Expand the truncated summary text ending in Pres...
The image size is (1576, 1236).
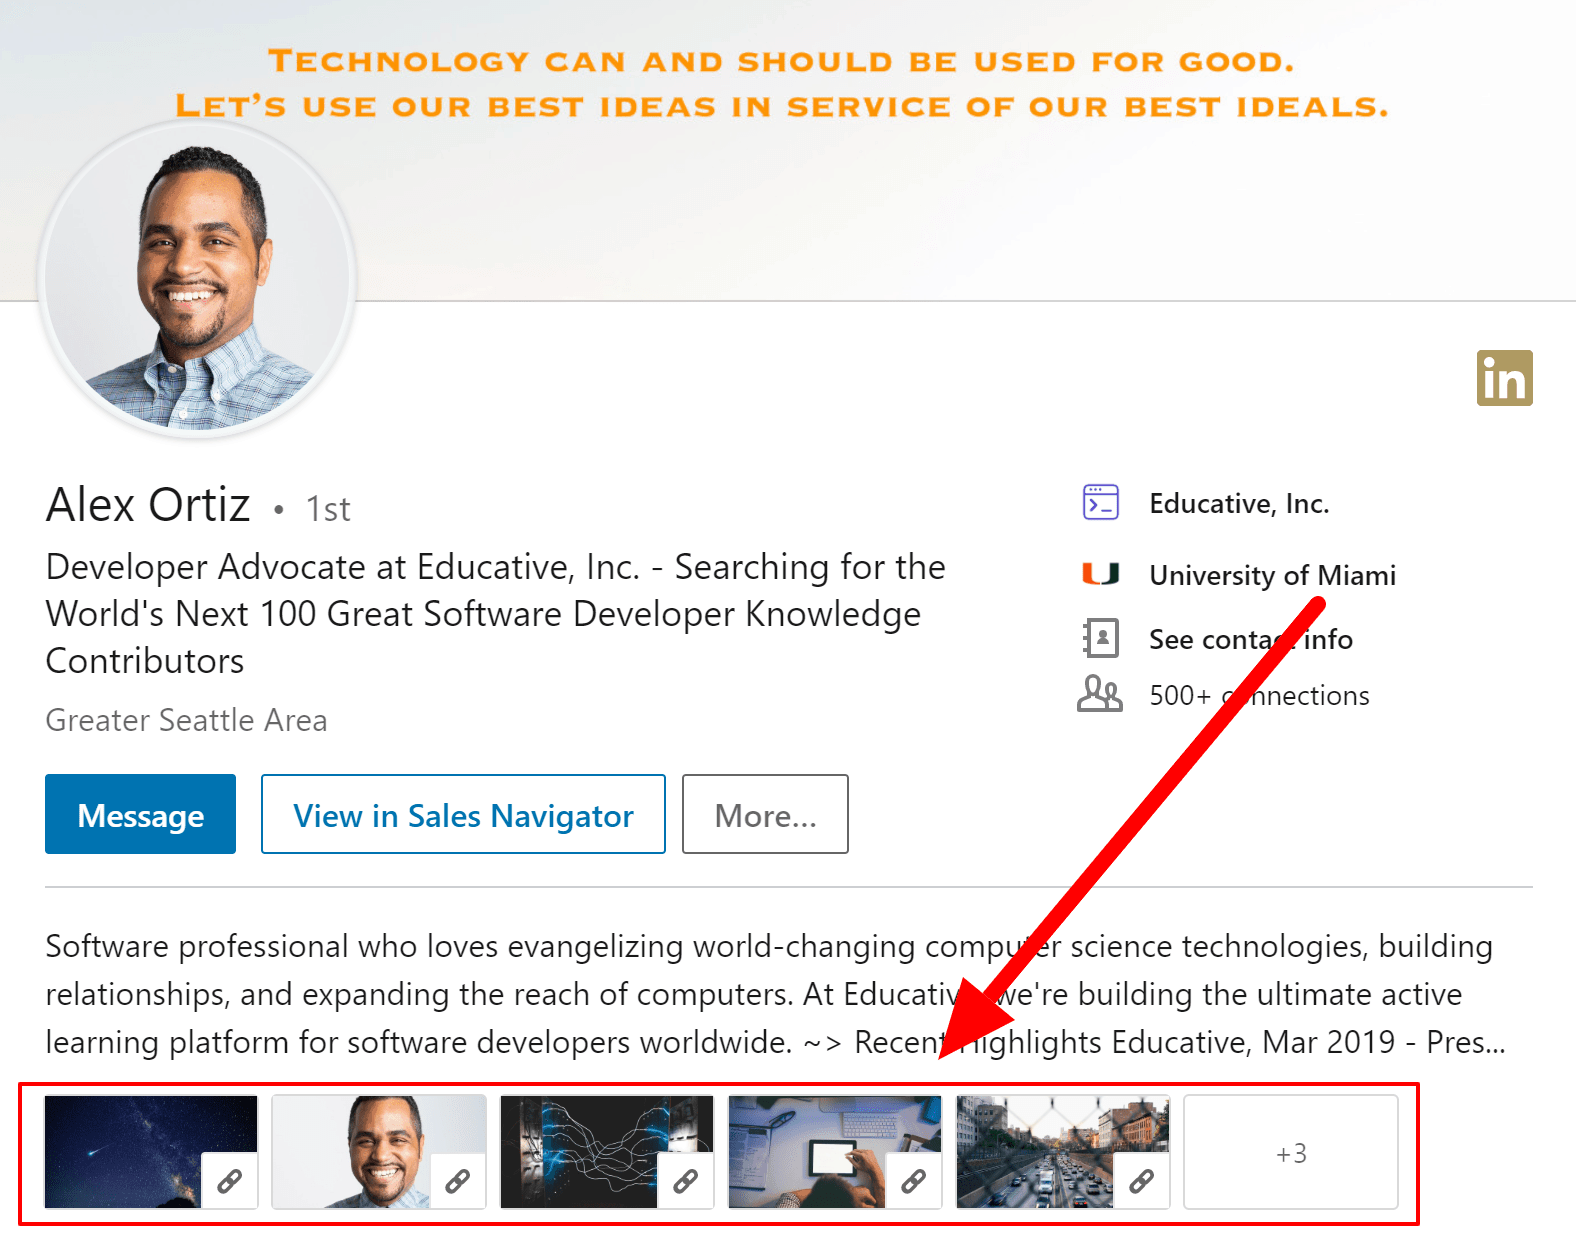(1466, 1042)
